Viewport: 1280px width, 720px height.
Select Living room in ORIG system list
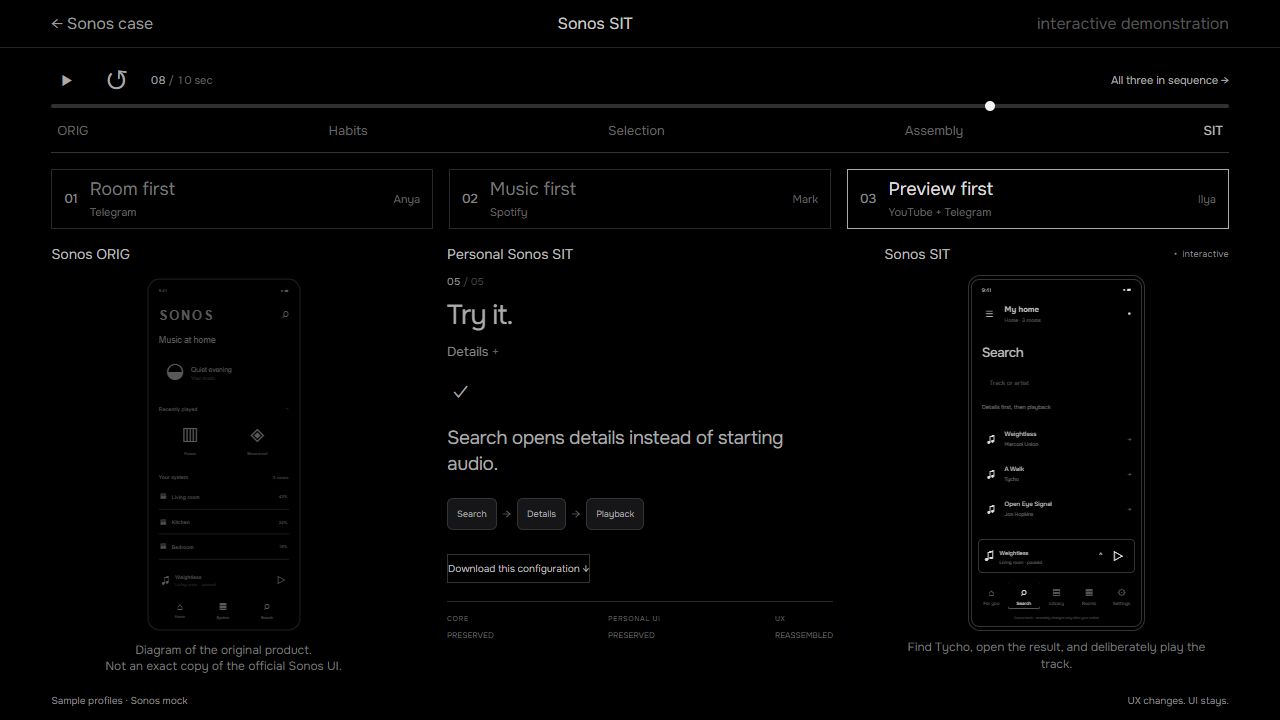(224, 497)
